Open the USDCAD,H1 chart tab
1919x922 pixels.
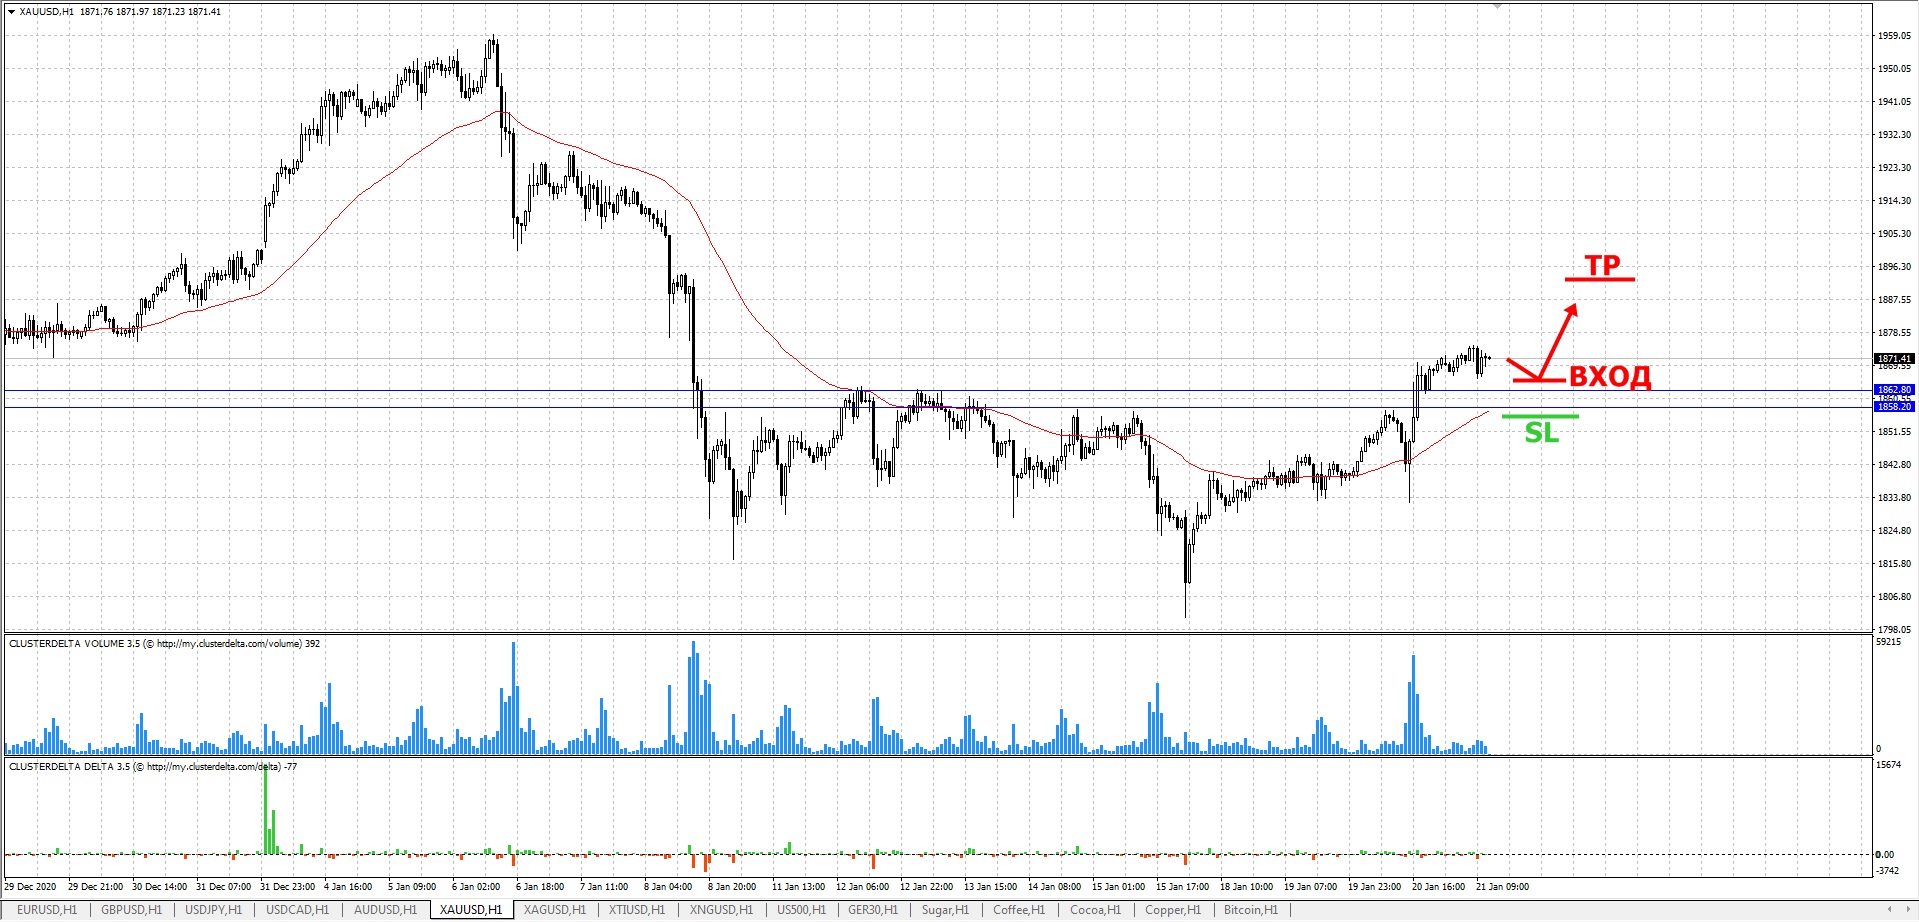(297, 910)
